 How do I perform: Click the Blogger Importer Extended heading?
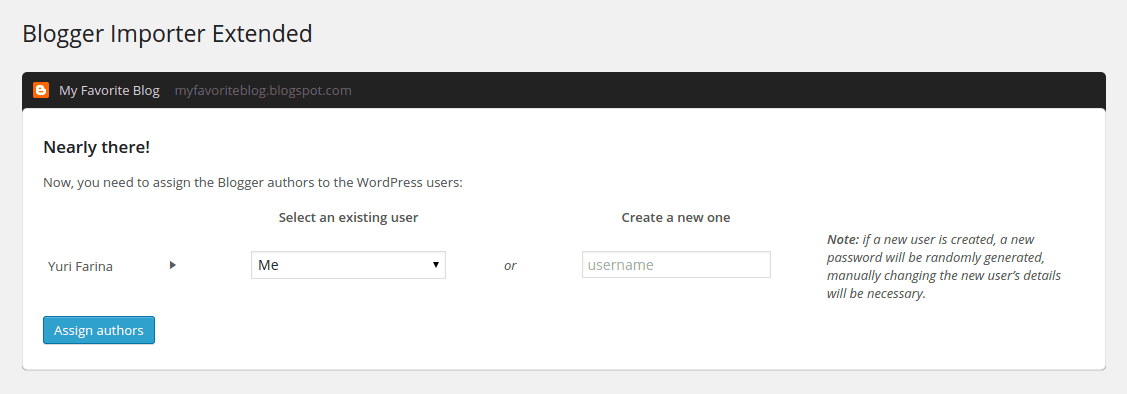167,34
